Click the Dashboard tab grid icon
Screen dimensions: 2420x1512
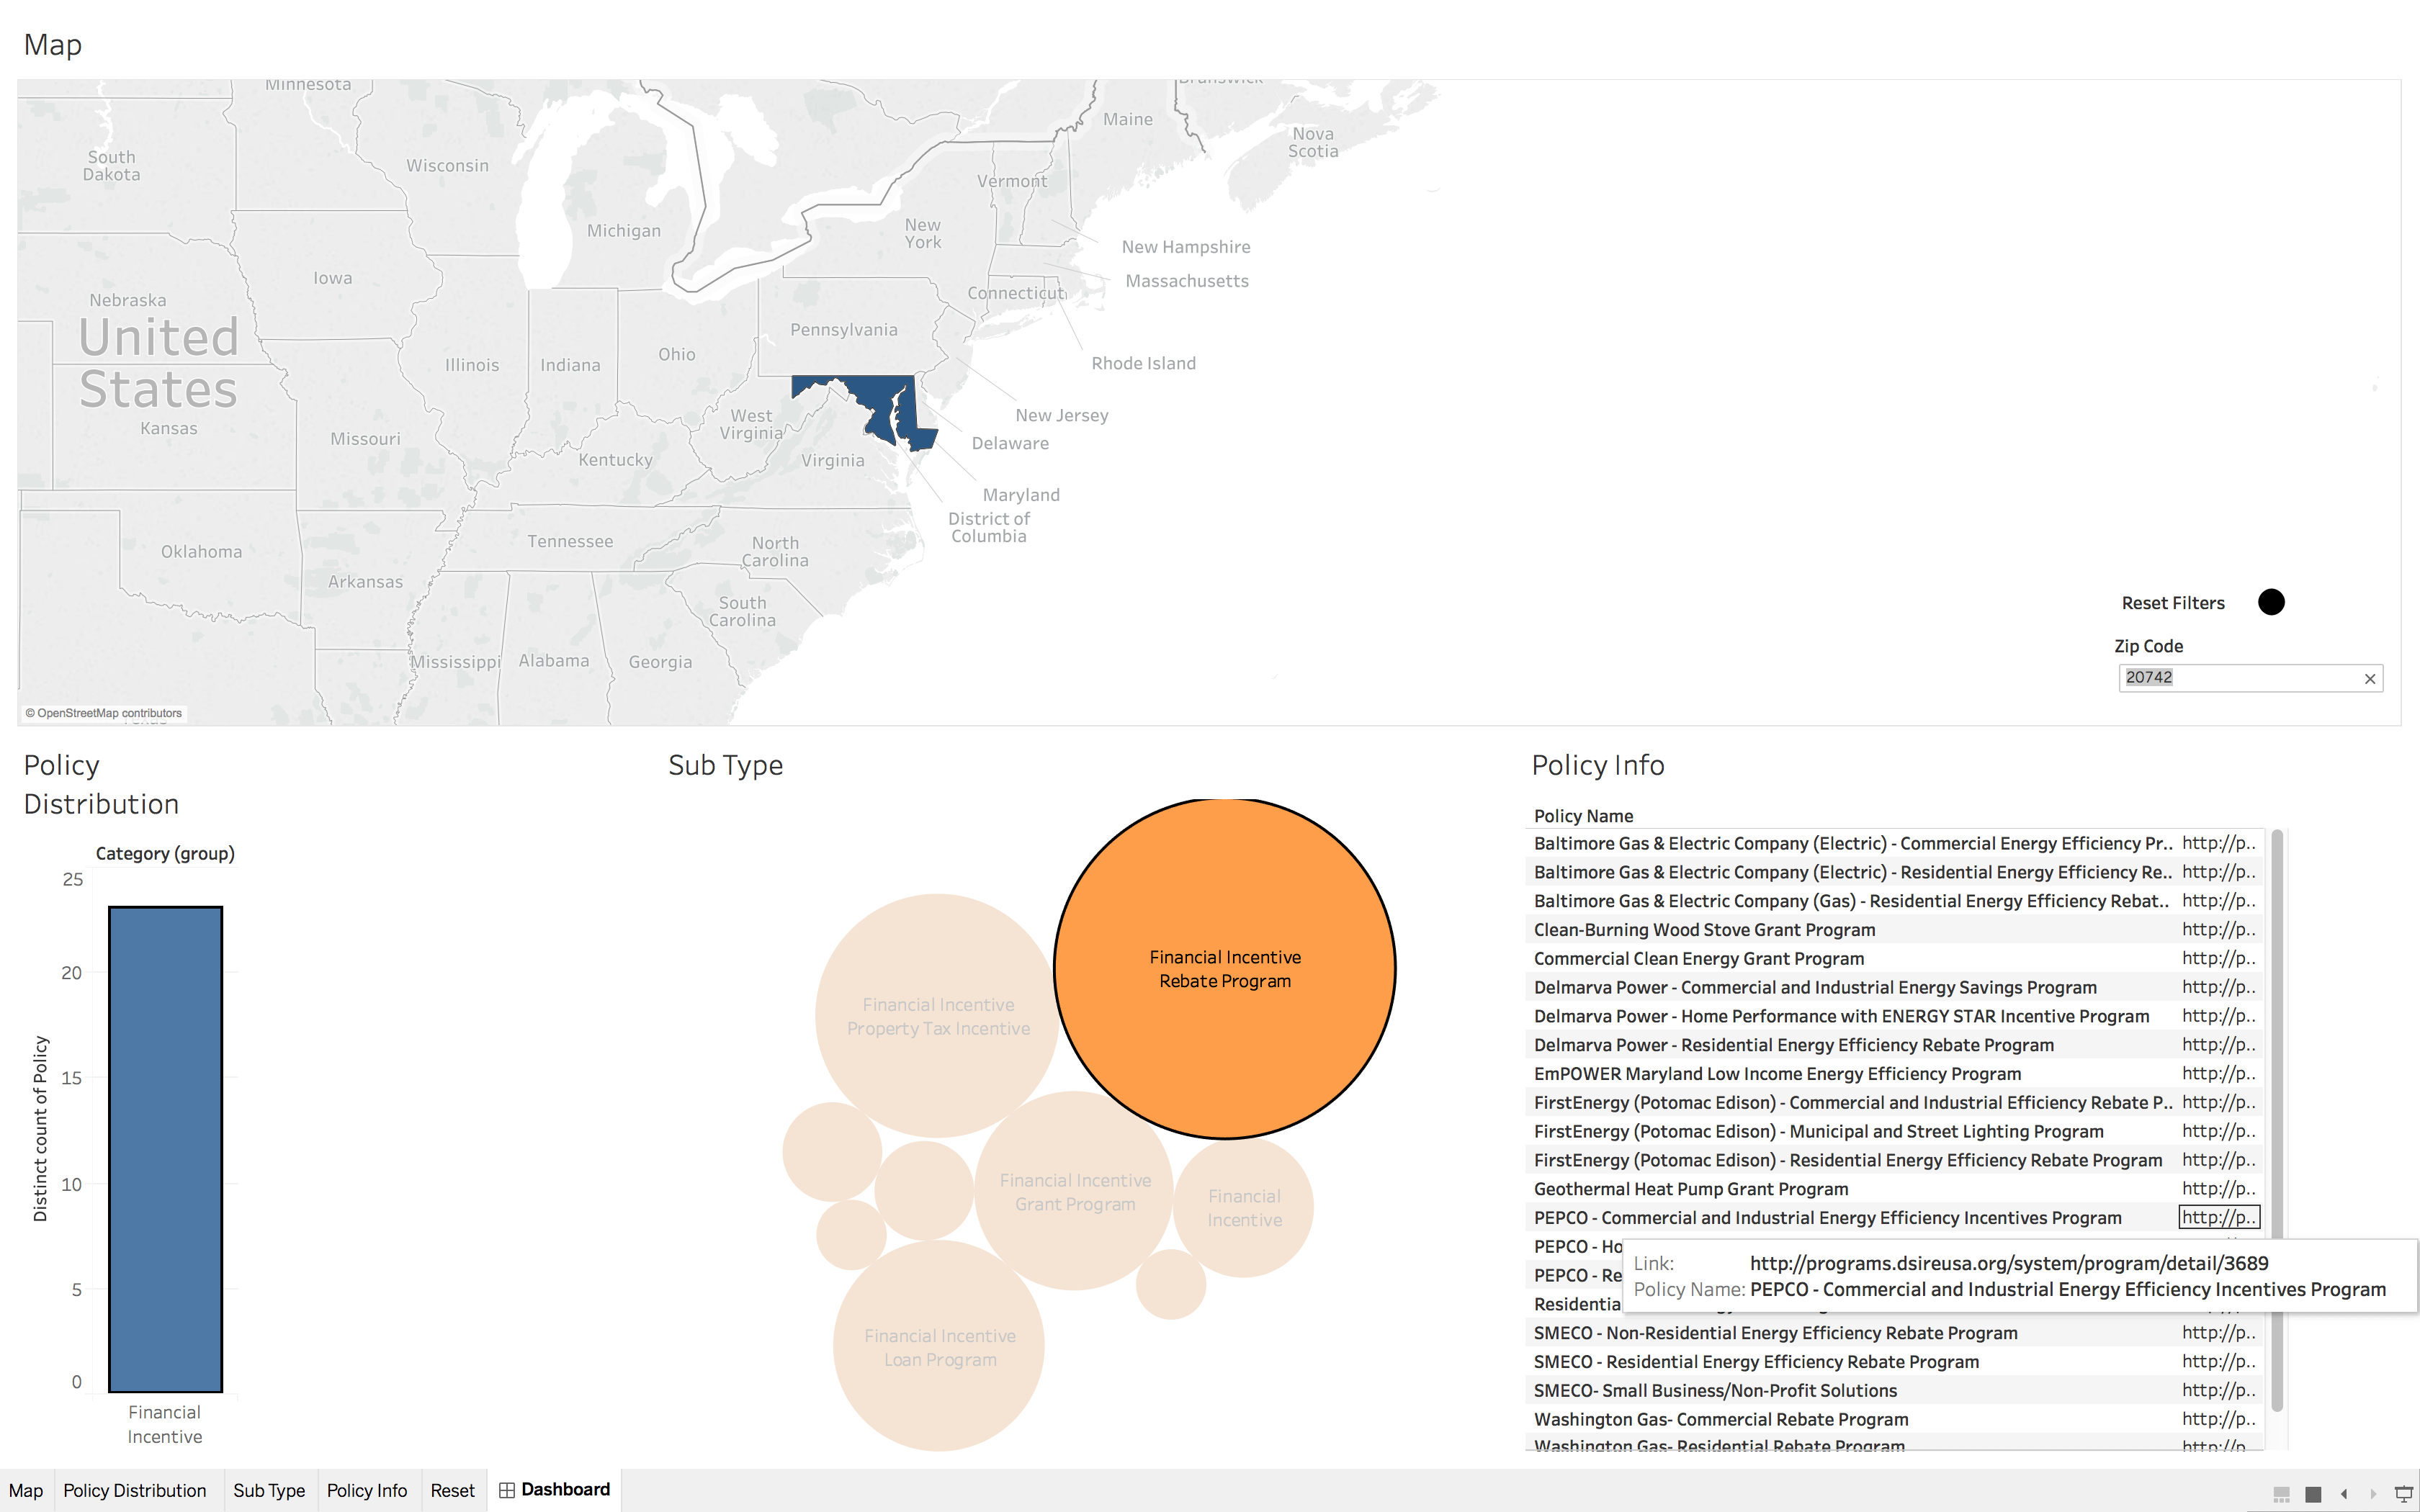click(507, 1490)
